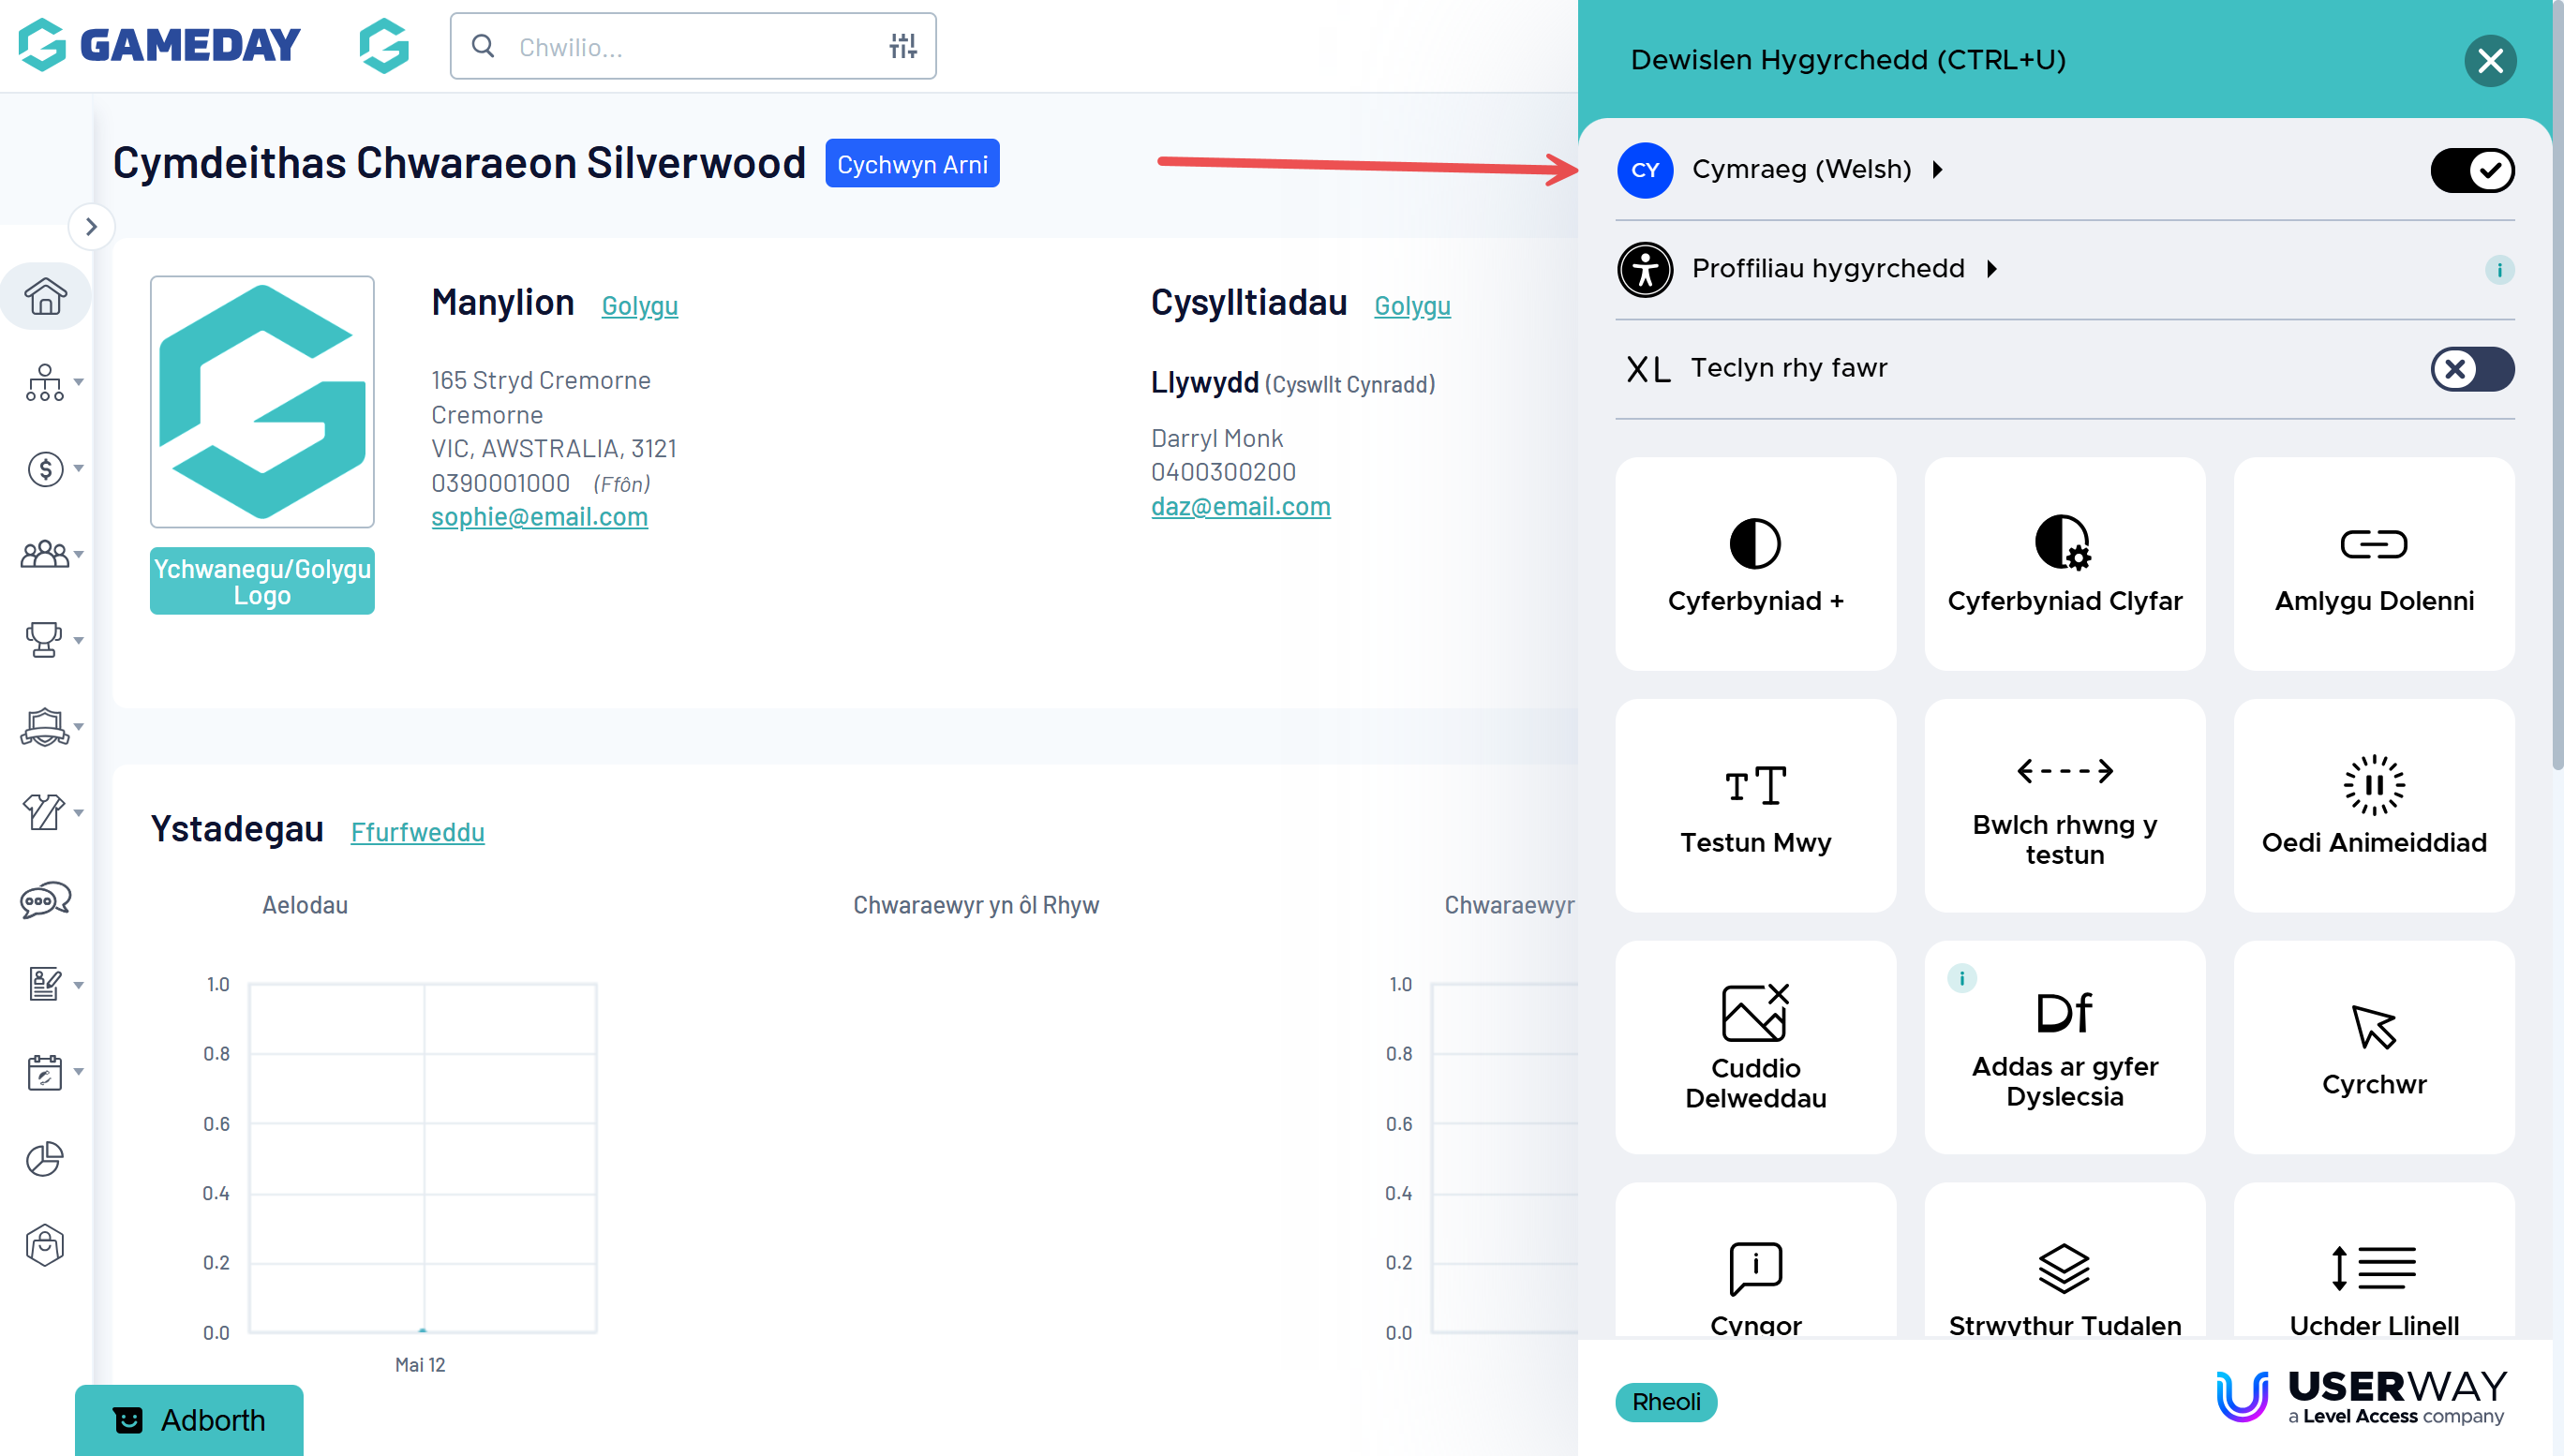This screenshot has height=1456, width=2564.
Task: Open the home dashboard sidebar icon
Action: (x=45, y=296)
